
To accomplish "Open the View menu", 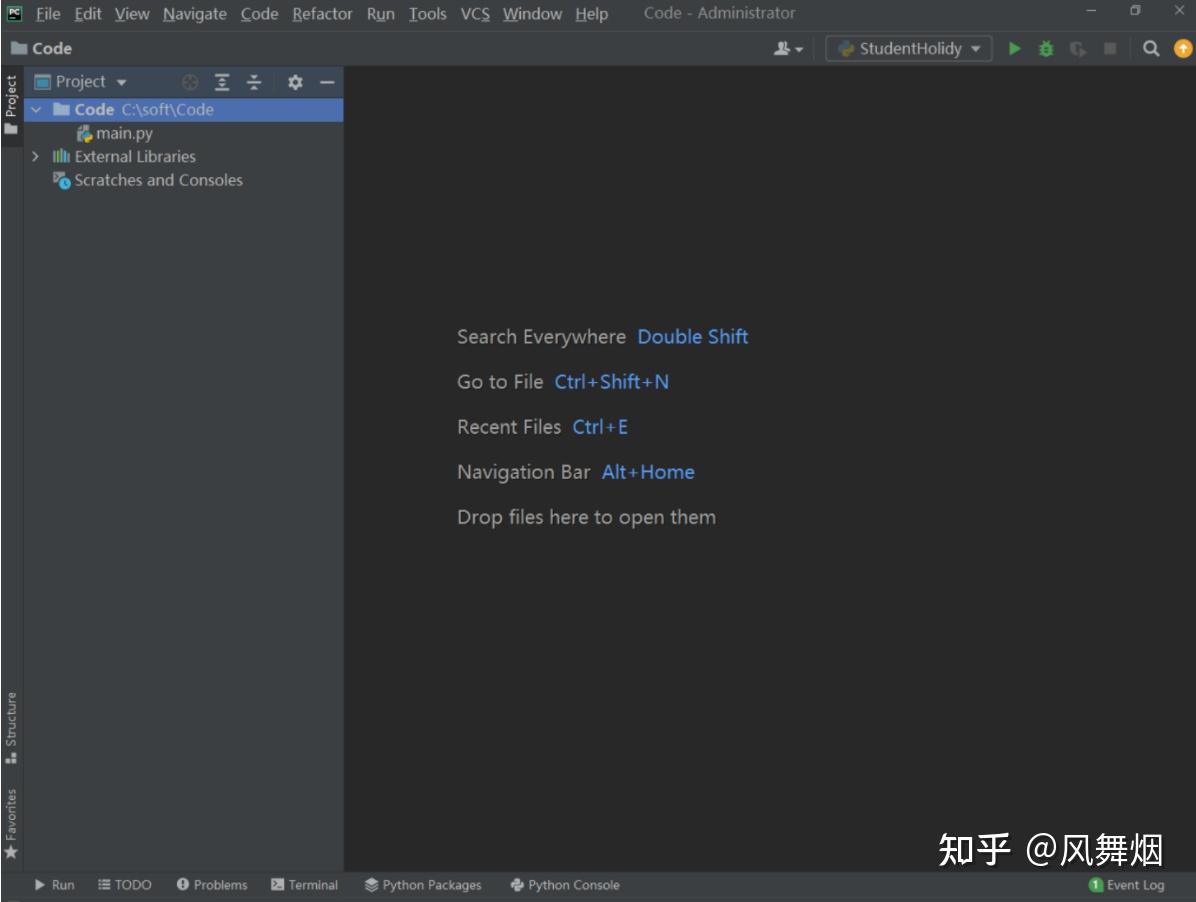I will pyautogui.click(x=132, y=14).
